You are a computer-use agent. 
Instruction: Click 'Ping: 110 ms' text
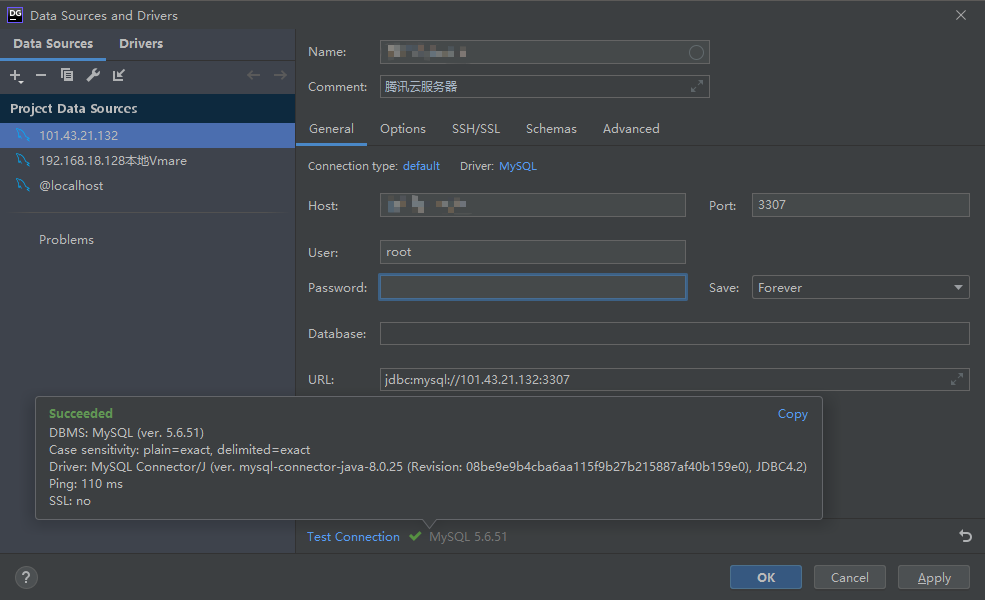tap(85, 484)
